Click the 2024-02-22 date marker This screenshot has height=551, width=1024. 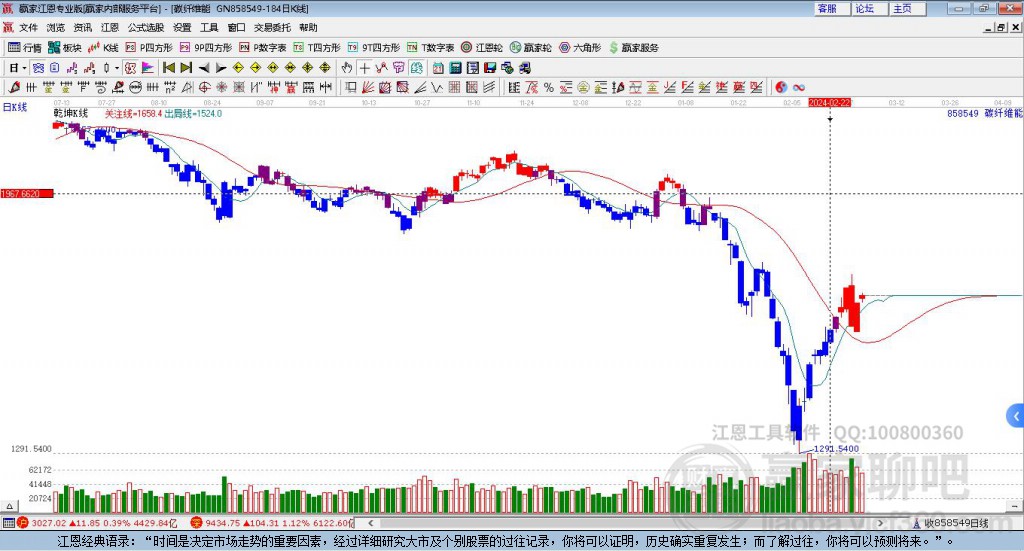[830, 102]
